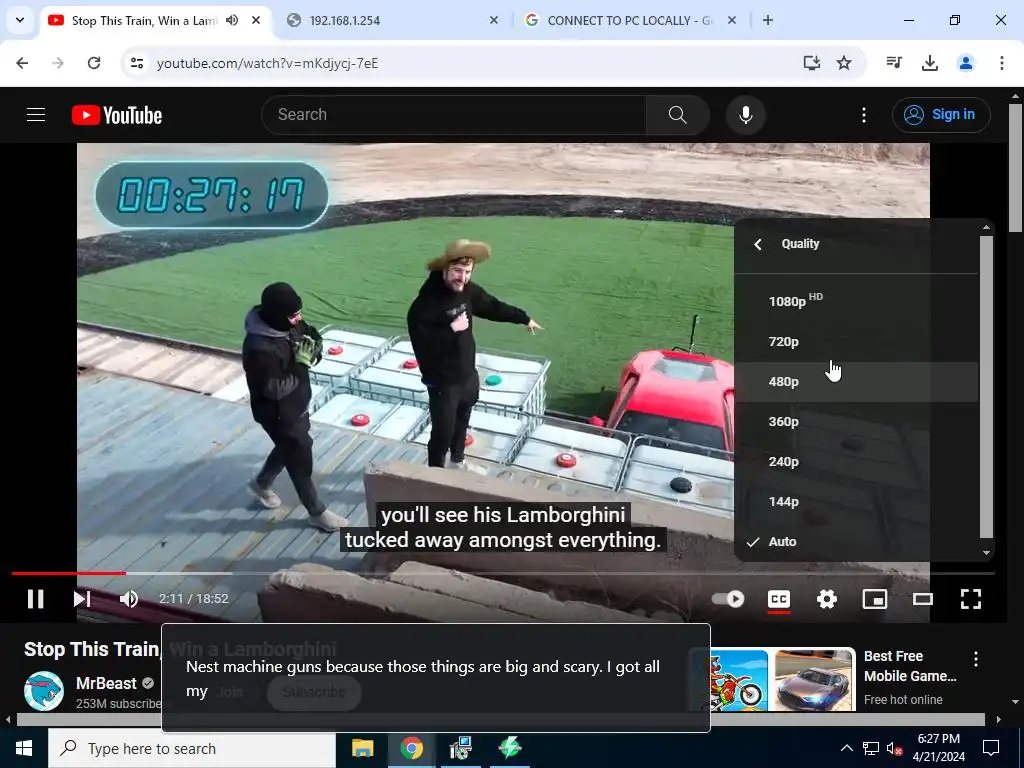Screen dimensions: 1024x768
Task: Open ad options three-dot menu
Action: 976,659
